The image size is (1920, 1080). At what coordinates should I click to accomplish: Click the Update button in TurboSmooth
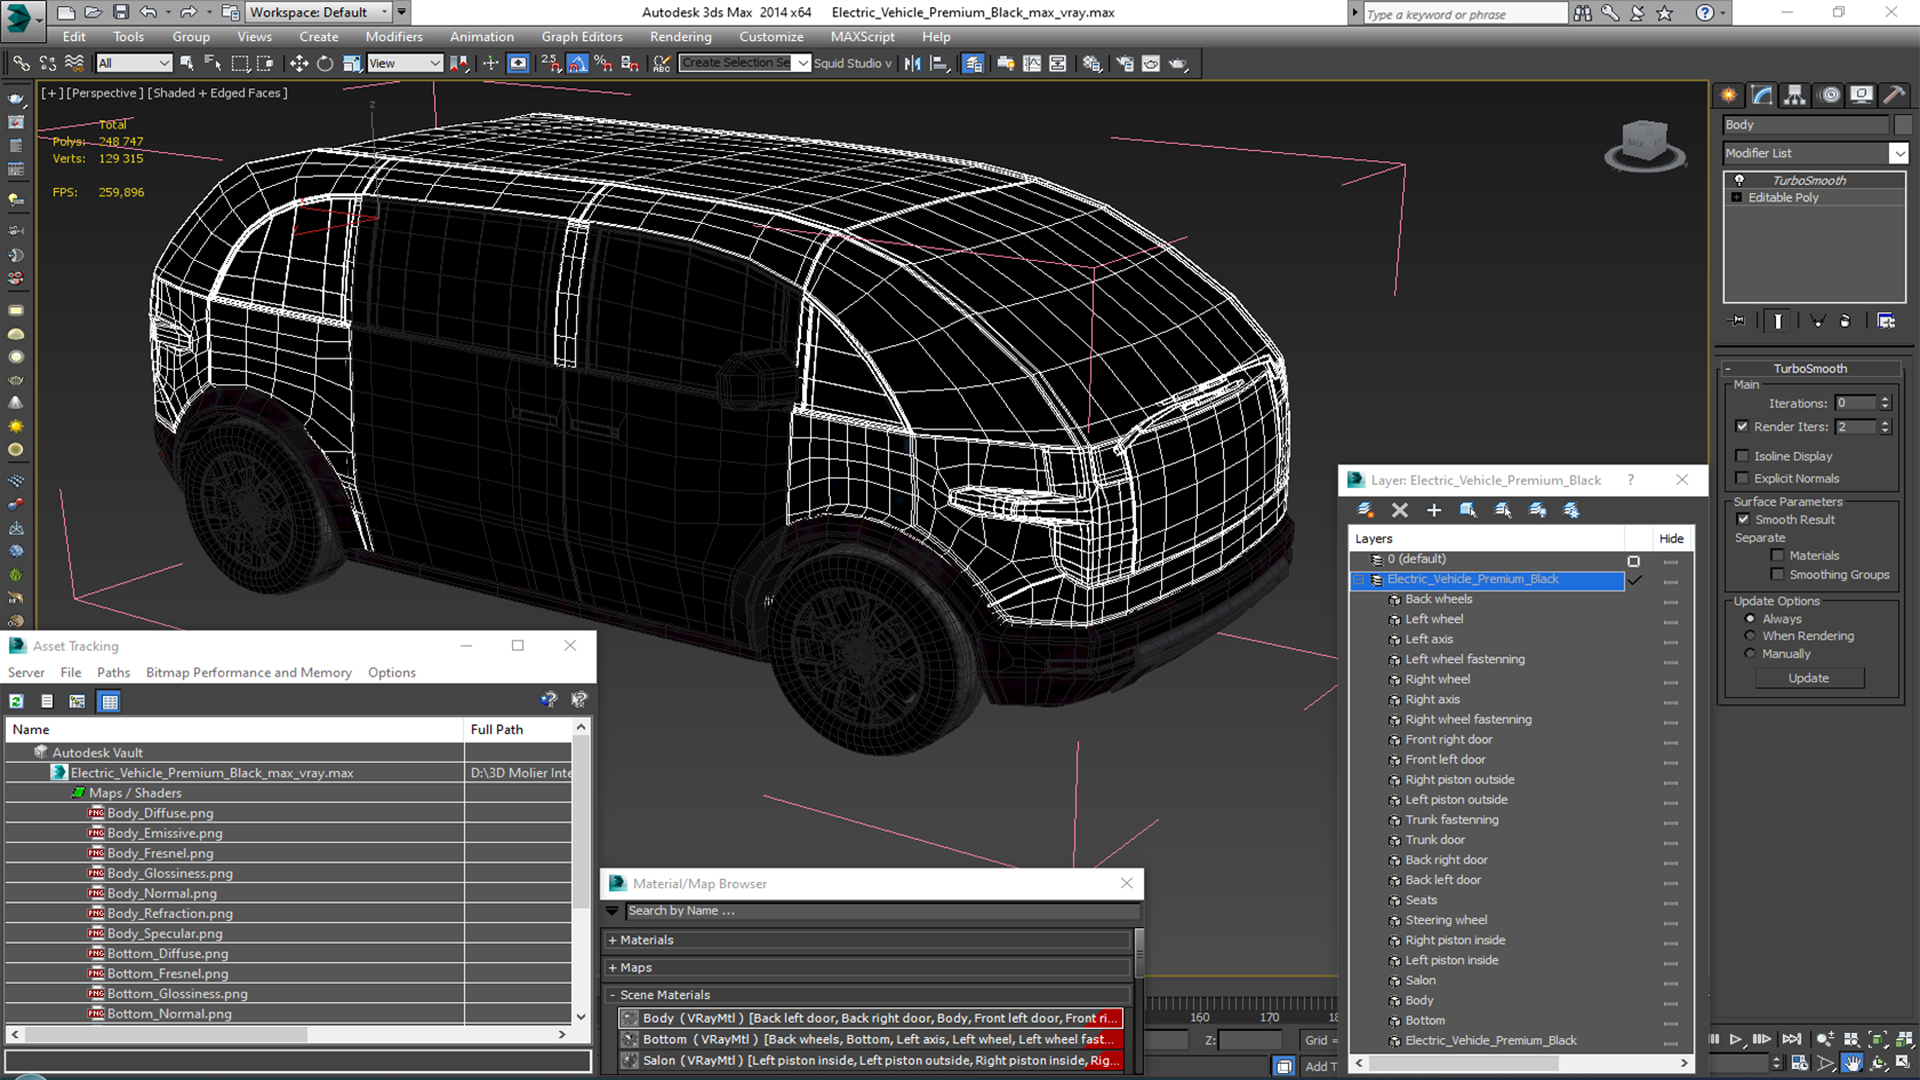pyautogui.click(x=1808, y=678)
